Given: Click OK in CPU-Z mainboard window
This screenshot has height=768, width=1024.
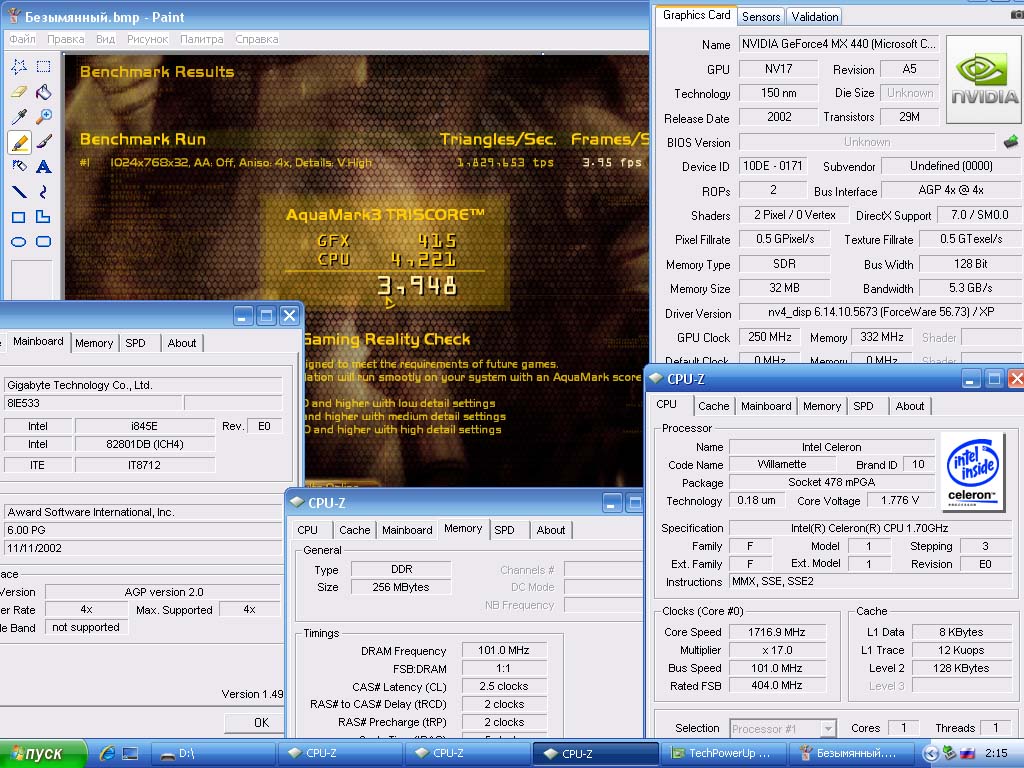Looking at the screenshot, I should pyautogui.click(x=255, y=723).
